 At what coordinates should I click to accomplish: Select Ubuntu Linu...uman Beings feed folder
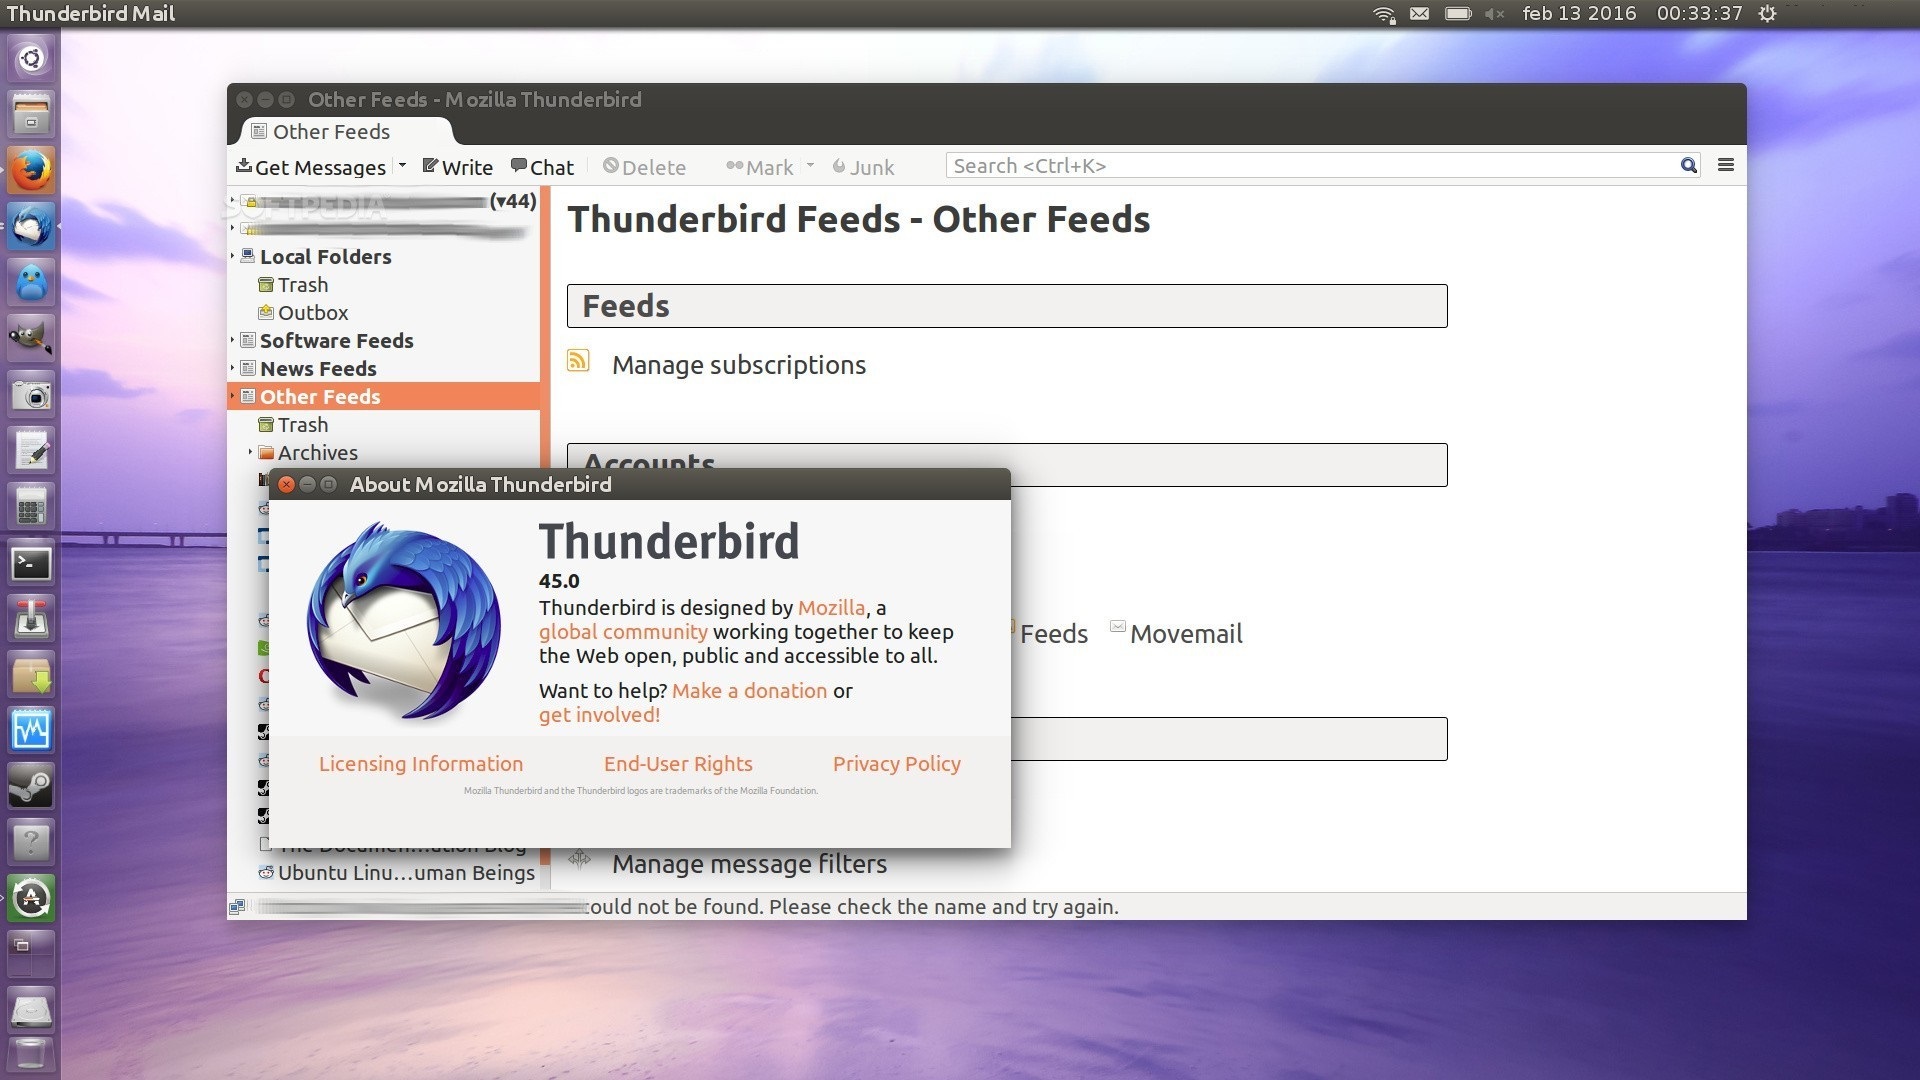[x=406, y=873]
